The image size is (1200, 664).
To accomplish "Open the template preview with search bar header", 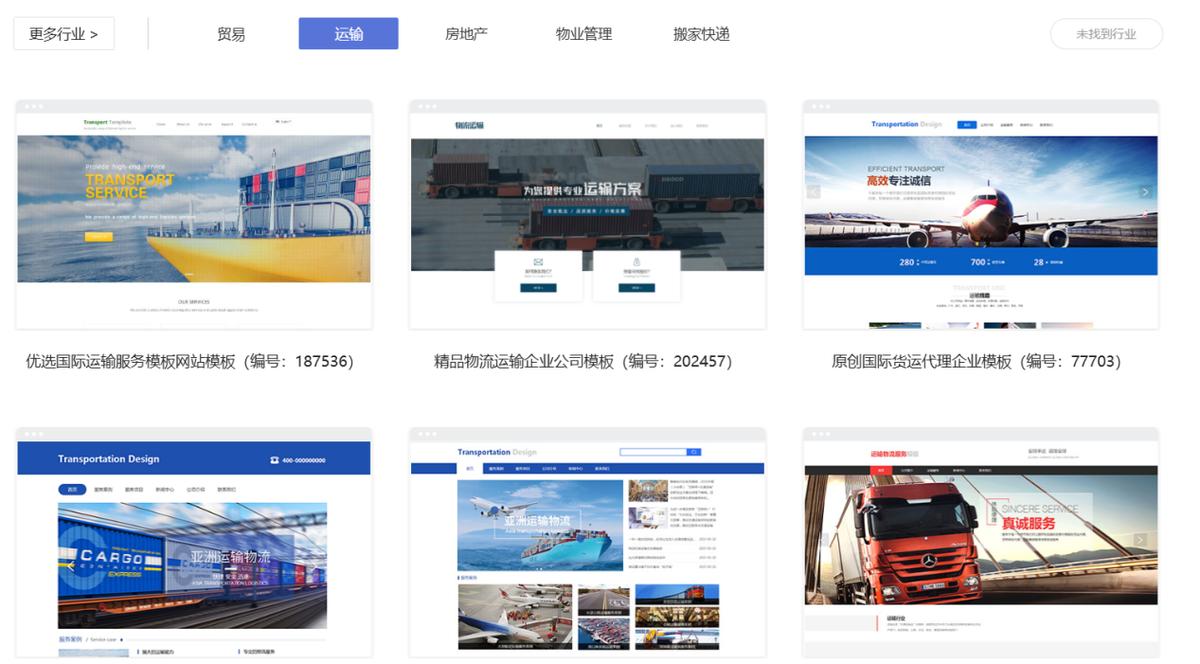I will tap(587, 545).
